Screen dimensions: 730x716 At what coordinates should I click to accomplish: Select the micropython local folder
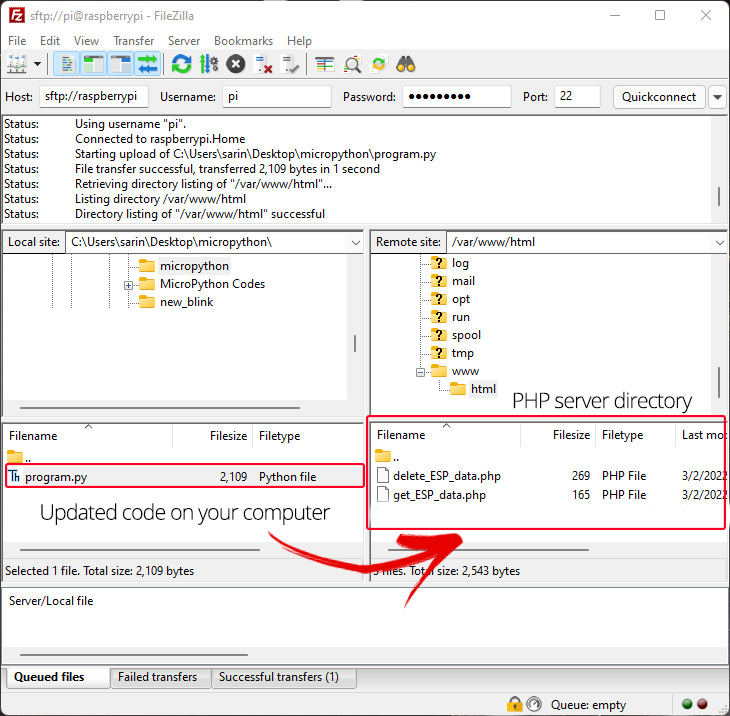194,266
